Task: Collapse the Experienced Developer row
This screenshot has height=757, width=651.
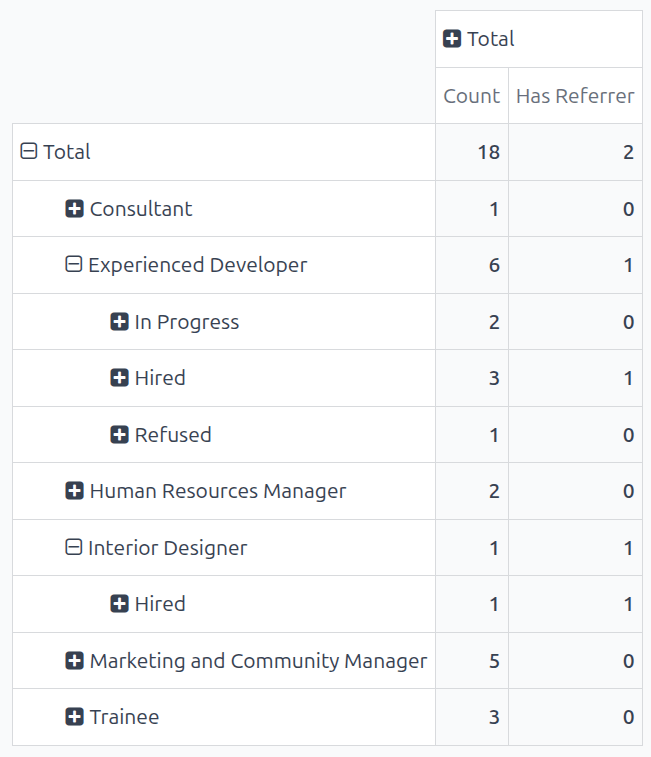Action: [73, 265]
